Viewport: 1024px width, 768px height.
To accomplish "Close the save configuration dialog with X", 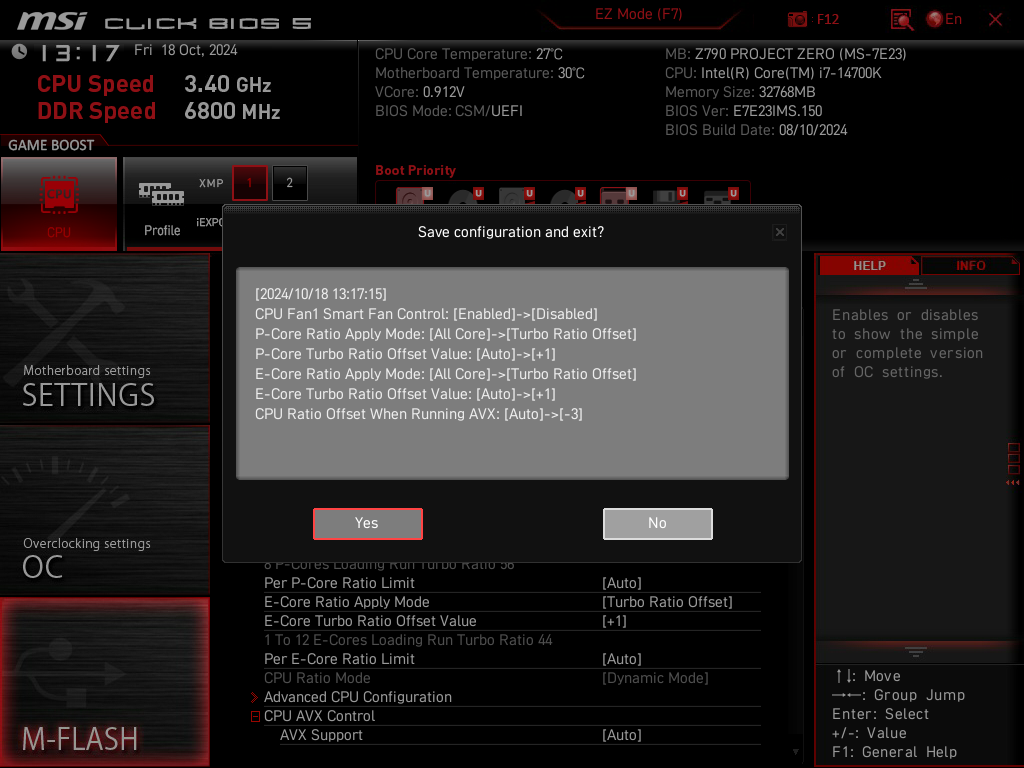I will [779, 232].
